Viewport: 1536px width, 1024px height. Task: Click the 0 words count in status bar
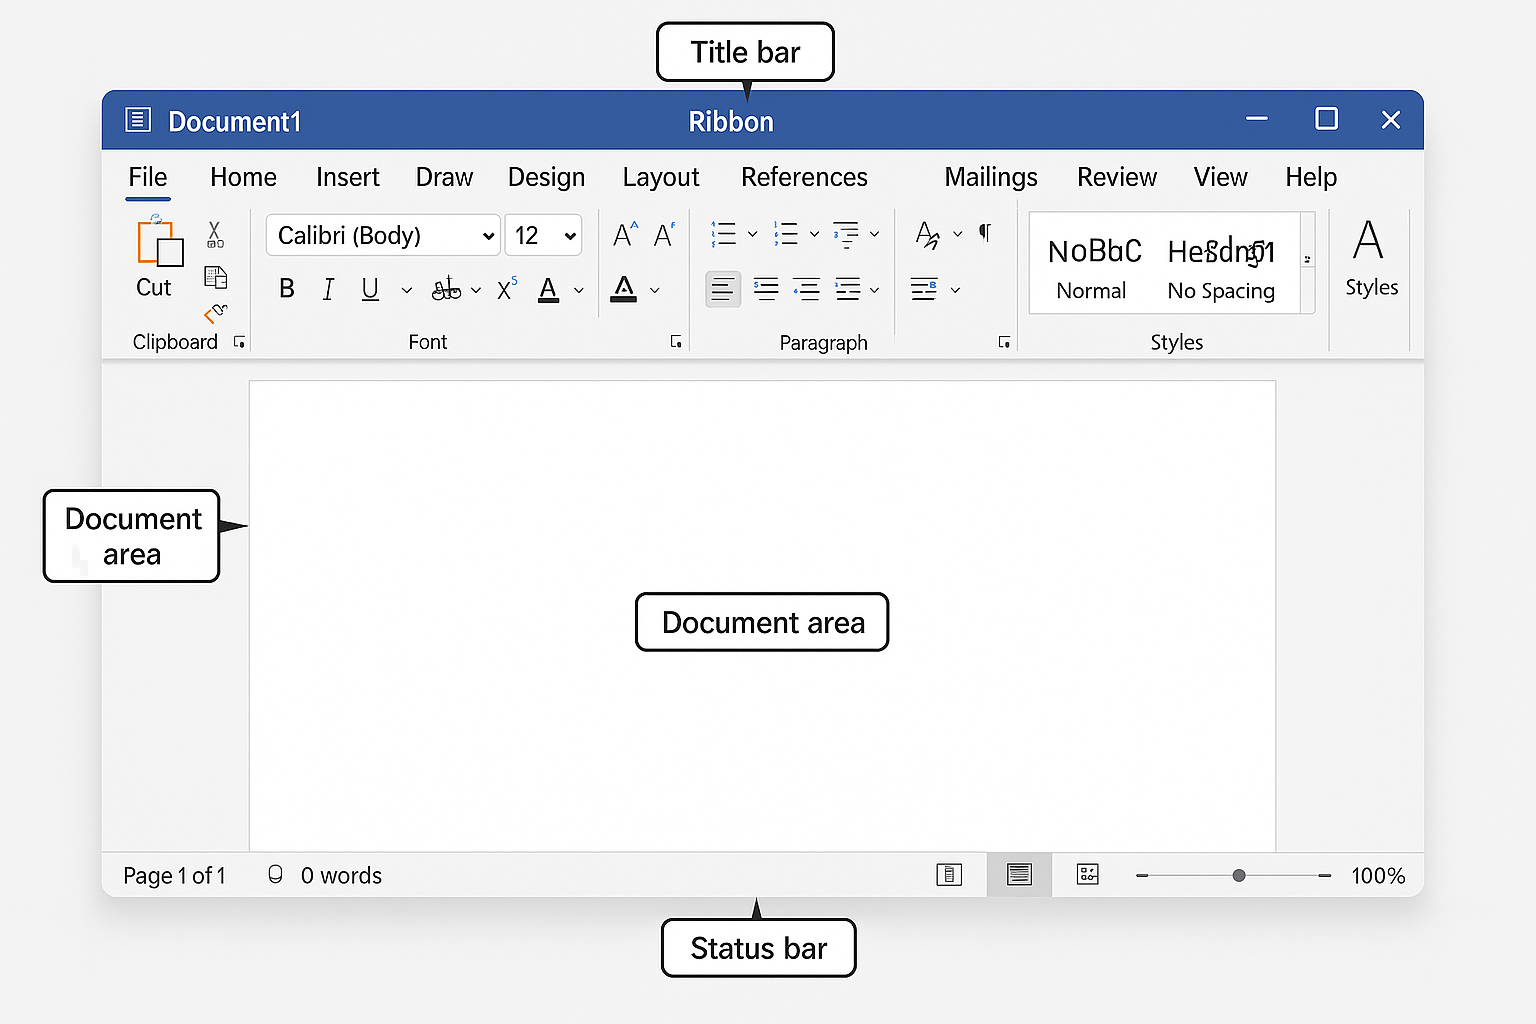tap(340, 876)
